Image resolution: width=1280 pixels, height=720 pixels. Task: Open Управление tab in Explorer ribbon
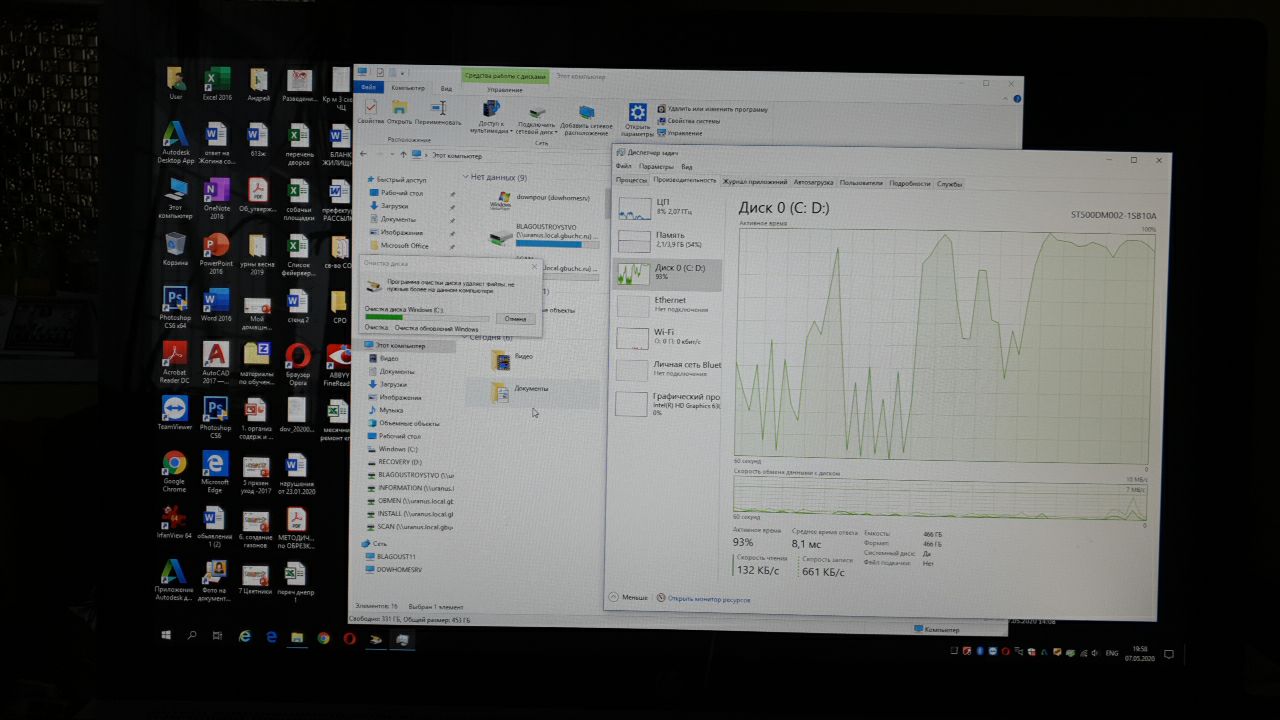pos(505,89)
